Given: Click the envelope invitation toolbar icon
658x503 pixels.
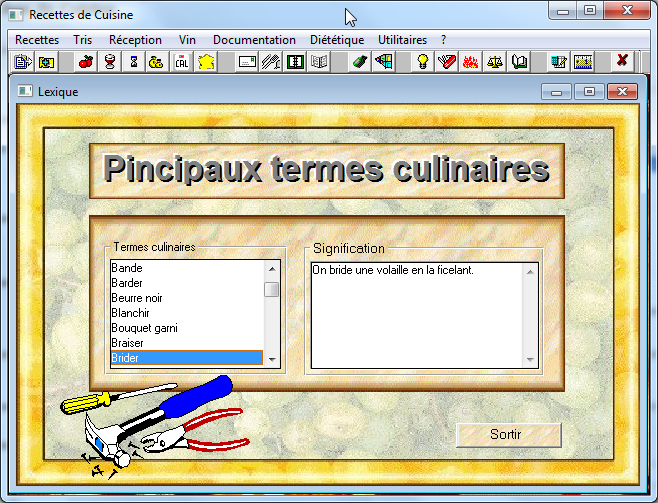Looking at the screenshot, I should click(247, 62).
